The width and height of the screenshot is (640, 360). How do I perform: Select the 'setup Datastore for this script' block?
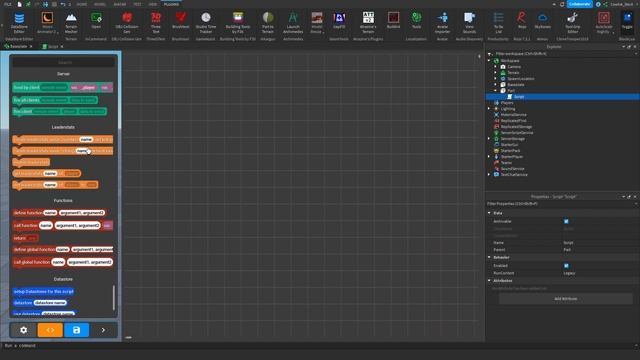pos(44,292)
